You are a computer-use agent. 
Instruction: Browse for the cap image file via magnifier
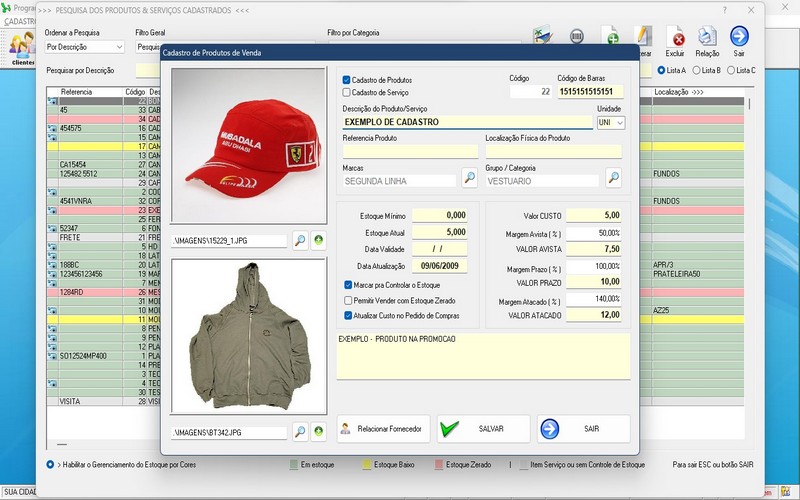point(300,240)
